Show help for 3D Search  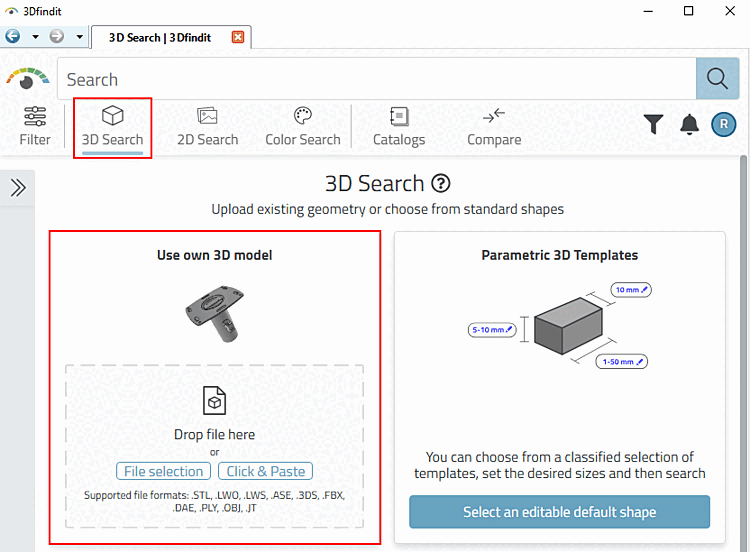pyautogui.click(x=441, y=184)
